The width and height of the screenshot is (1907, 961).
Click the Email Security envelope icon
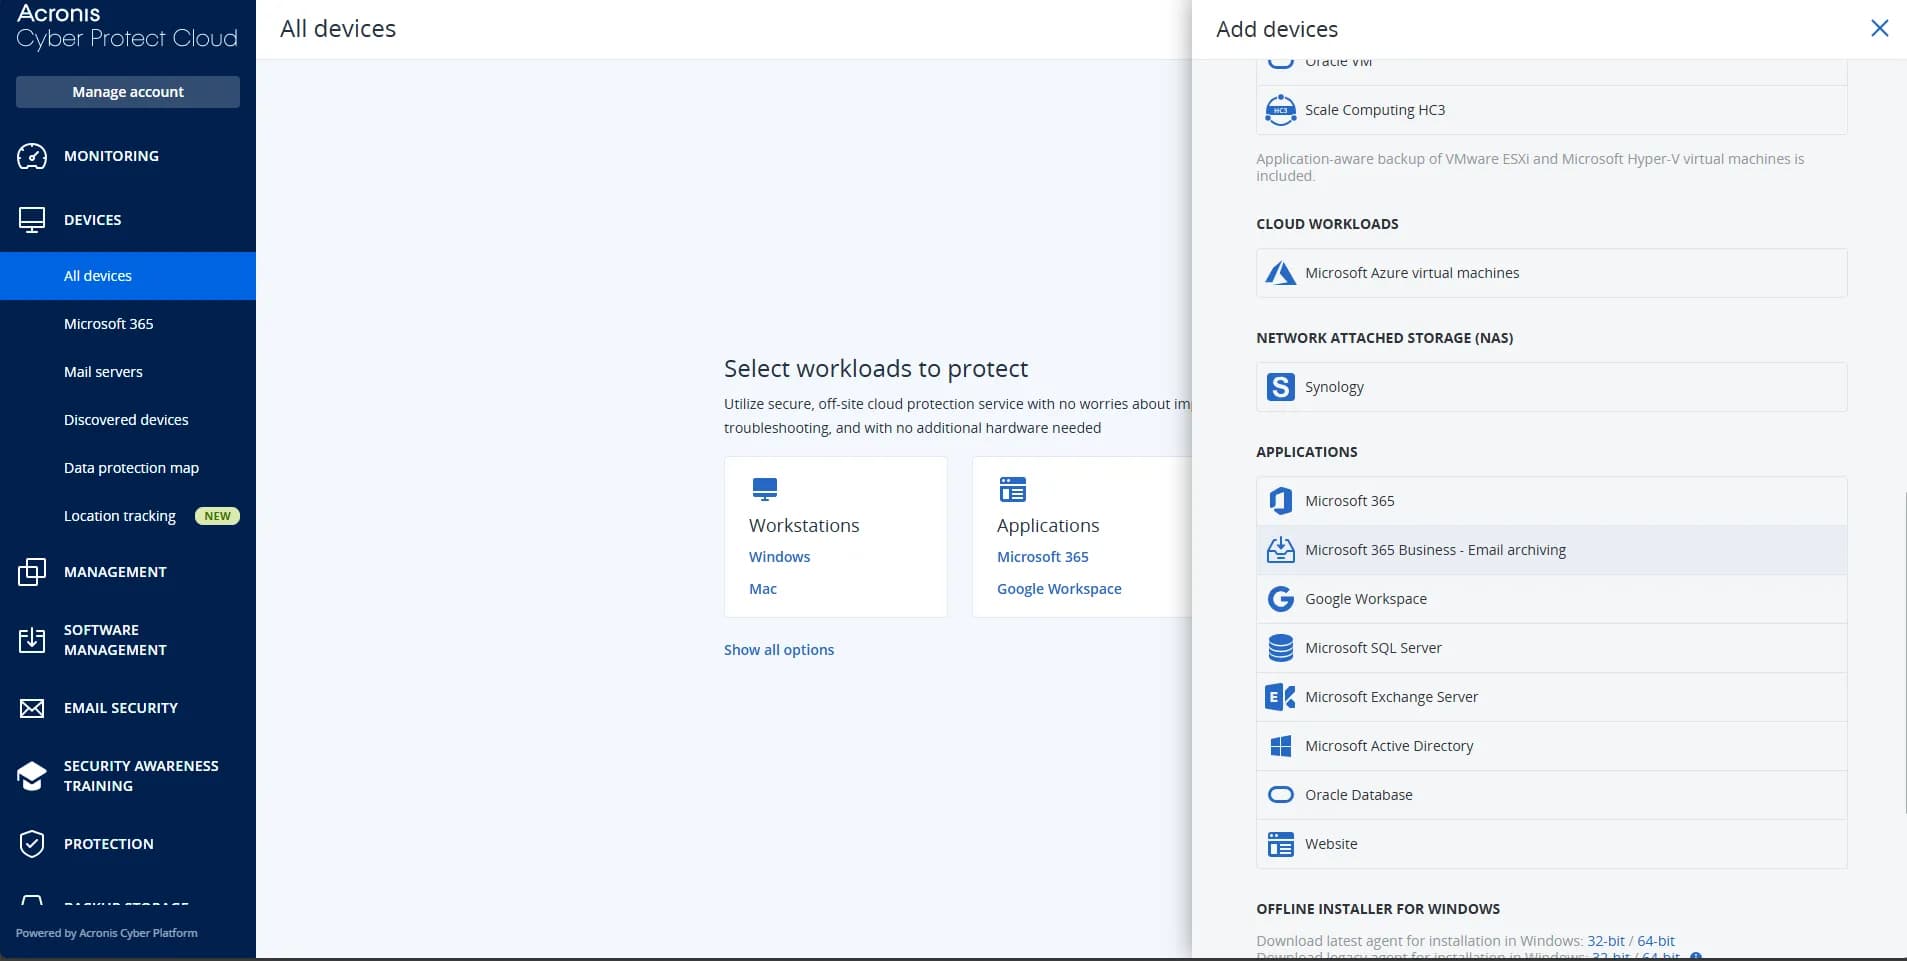(x=32, y=707)
